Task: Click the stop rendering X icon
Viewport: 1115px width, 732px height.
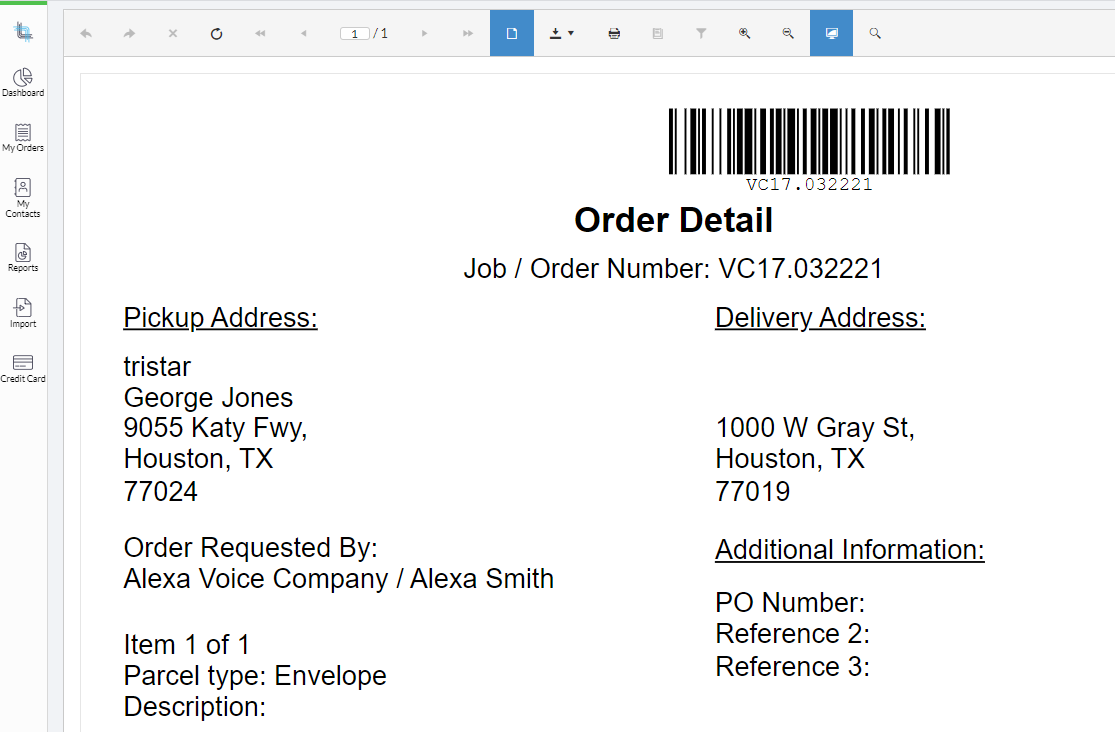Action: [173, 33]
